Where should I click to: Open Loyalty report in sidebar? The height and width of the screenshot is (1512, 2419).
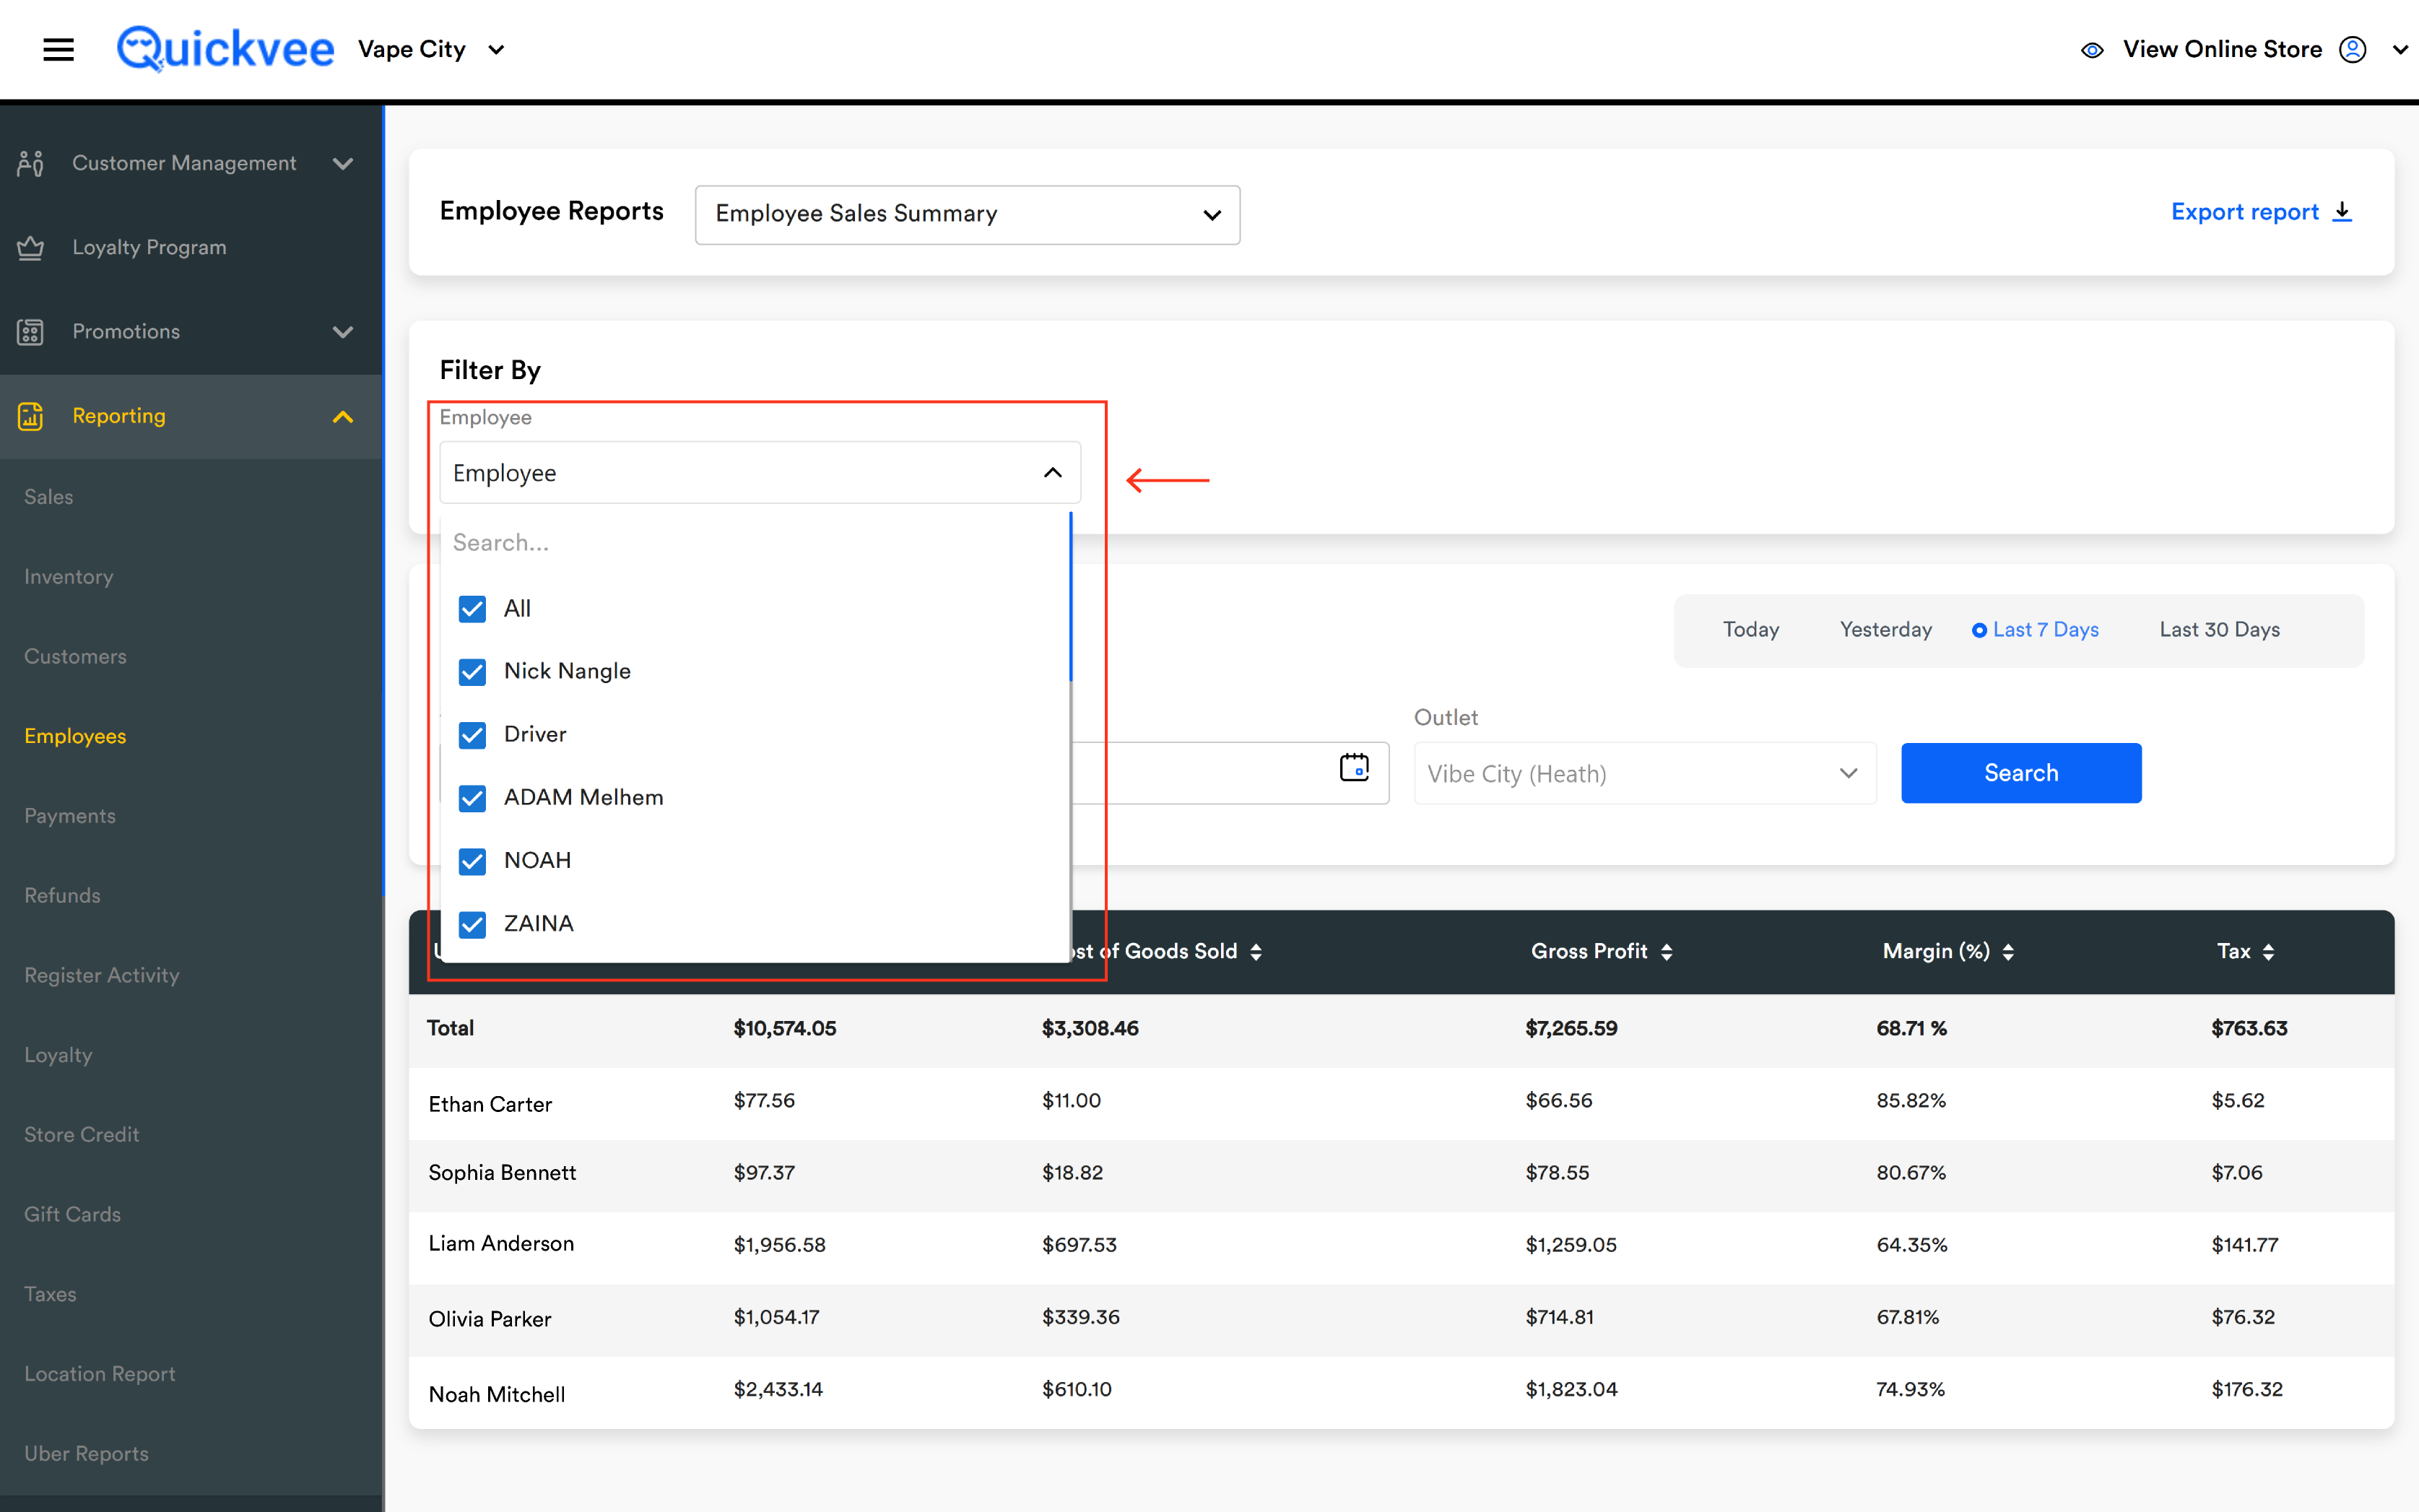(58, 1055)
